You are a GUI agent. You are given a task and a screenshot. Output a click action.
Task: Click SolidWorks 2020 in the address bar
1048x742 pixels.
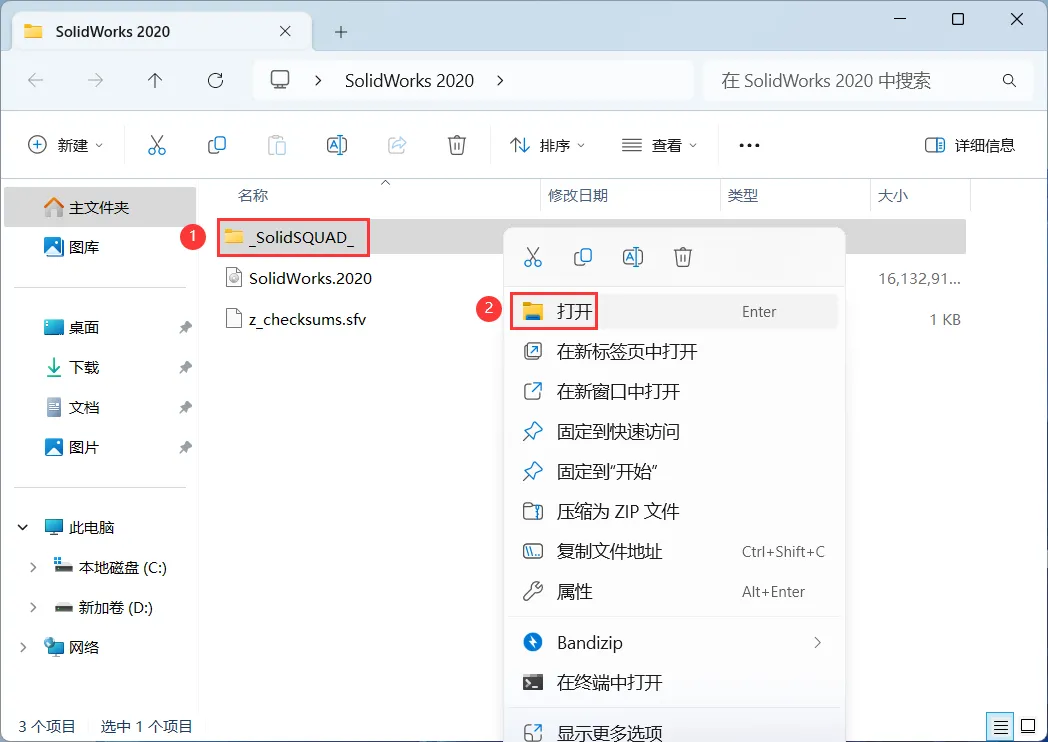(409, 81)
